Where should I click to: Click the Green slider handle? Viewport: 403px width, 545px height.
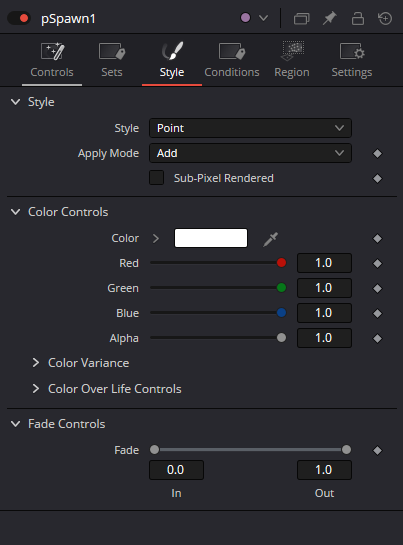281,288
